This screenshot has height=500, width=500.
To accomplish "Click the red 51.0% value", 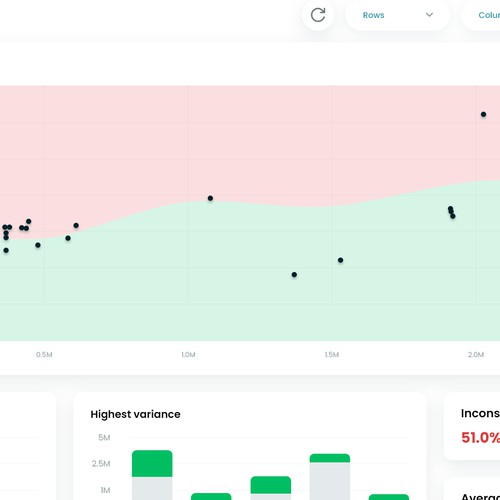I will (480, 437).
